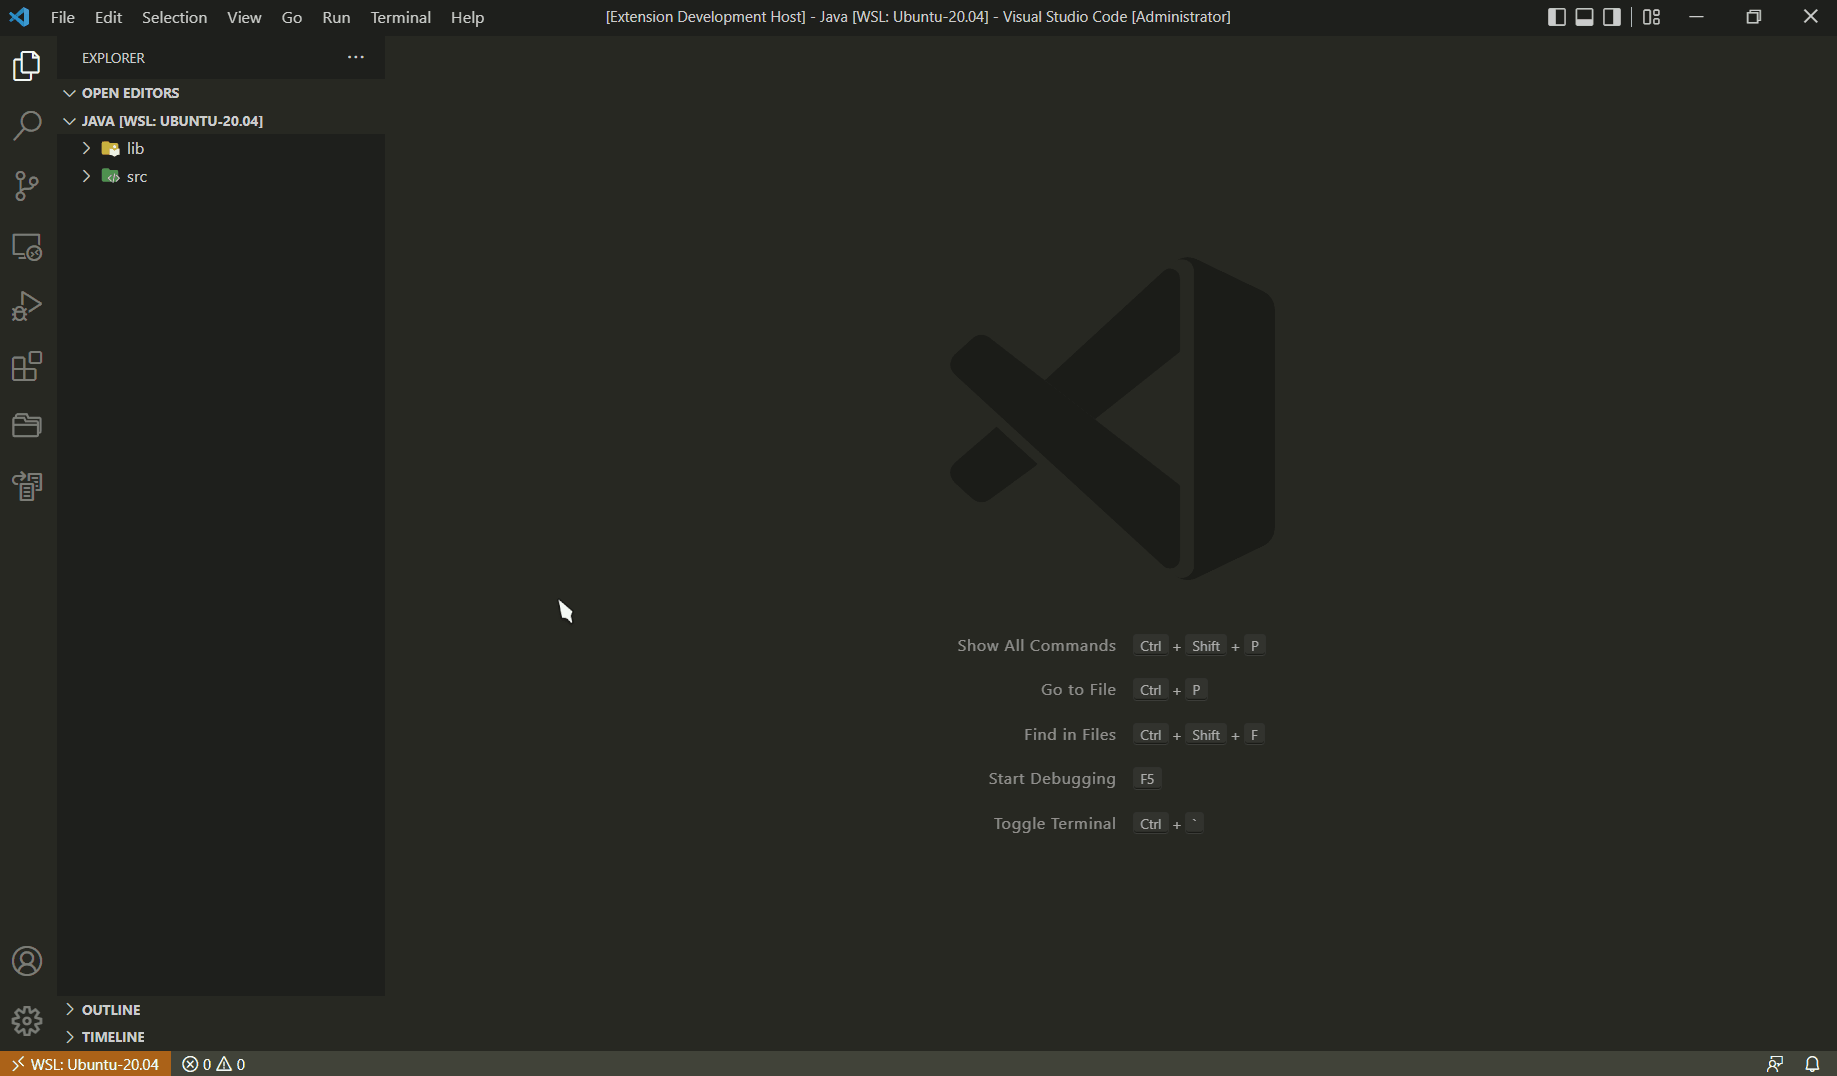
Task: Open the Terminal menu
Action: tap(400, 17)
